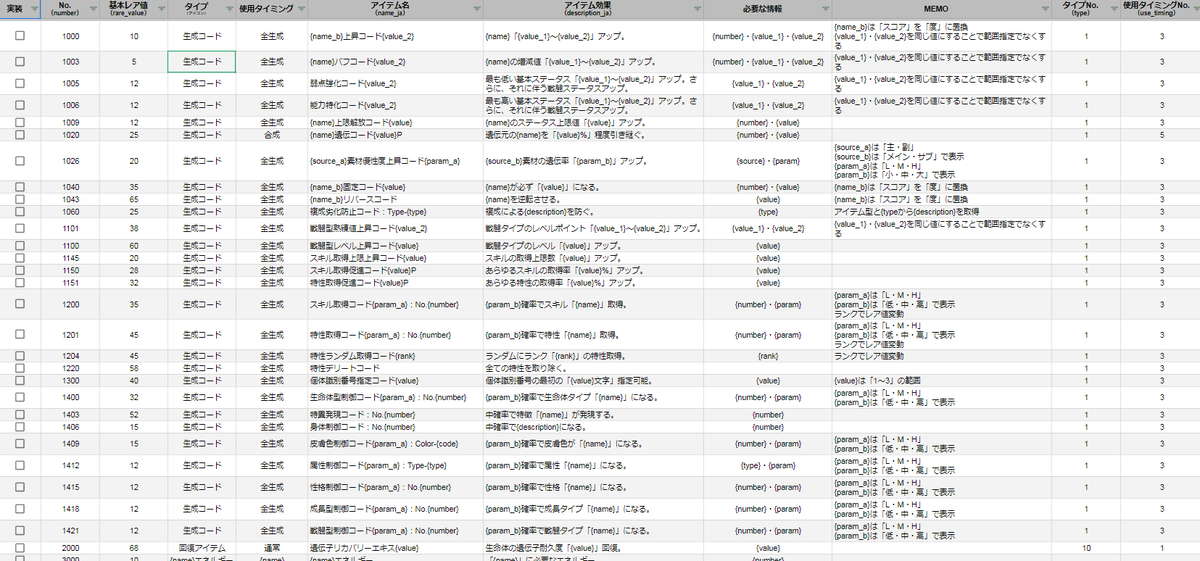The image size is (1200, 561).
Task: Click item name {name_b}固定コード{value}
Action: pyautogui.click(x=357, y=186)
